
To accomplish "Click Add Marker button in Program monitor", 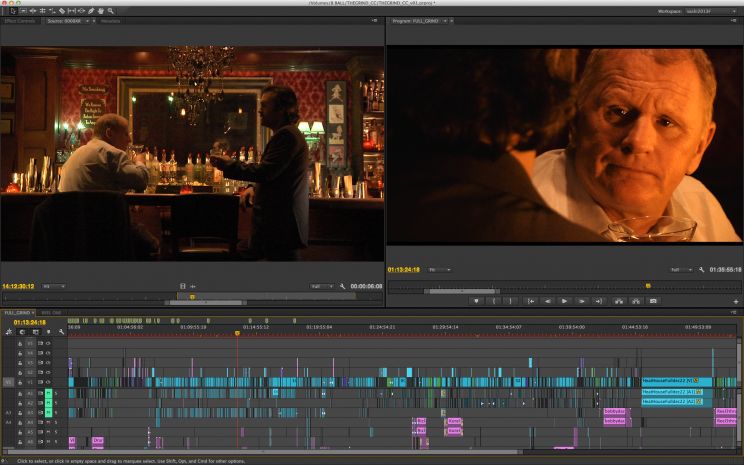I will pyautogui.click(x=477, y=300).
